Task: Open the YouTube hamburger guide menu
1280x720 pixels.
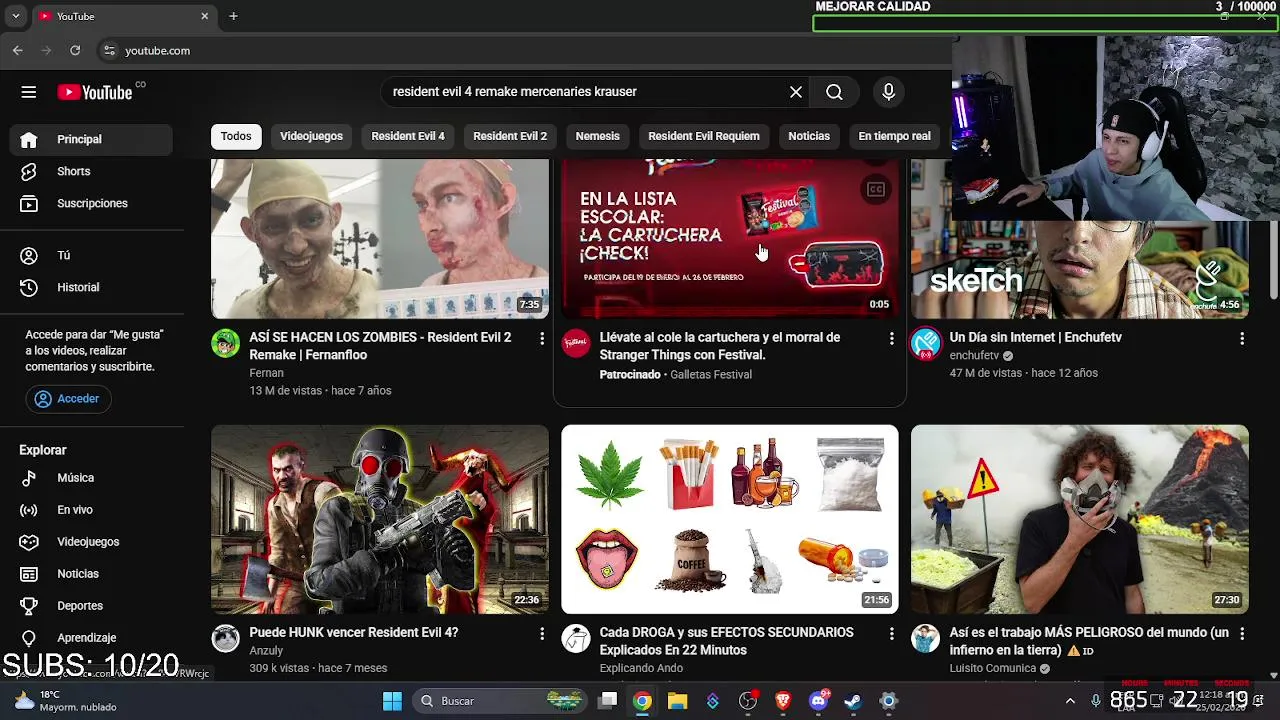Action: click(28, 92)
